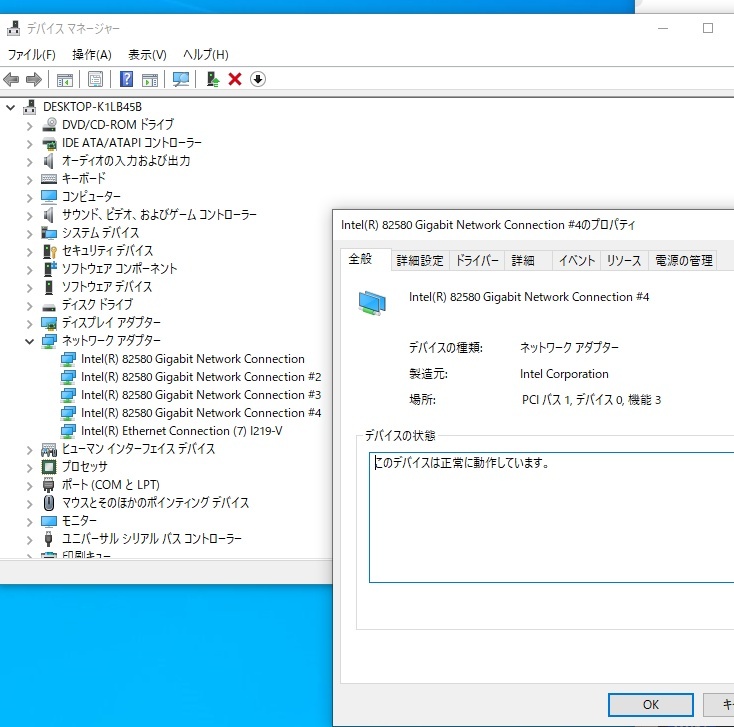Click the セキュリティ デバイス icon

(49, 251)
